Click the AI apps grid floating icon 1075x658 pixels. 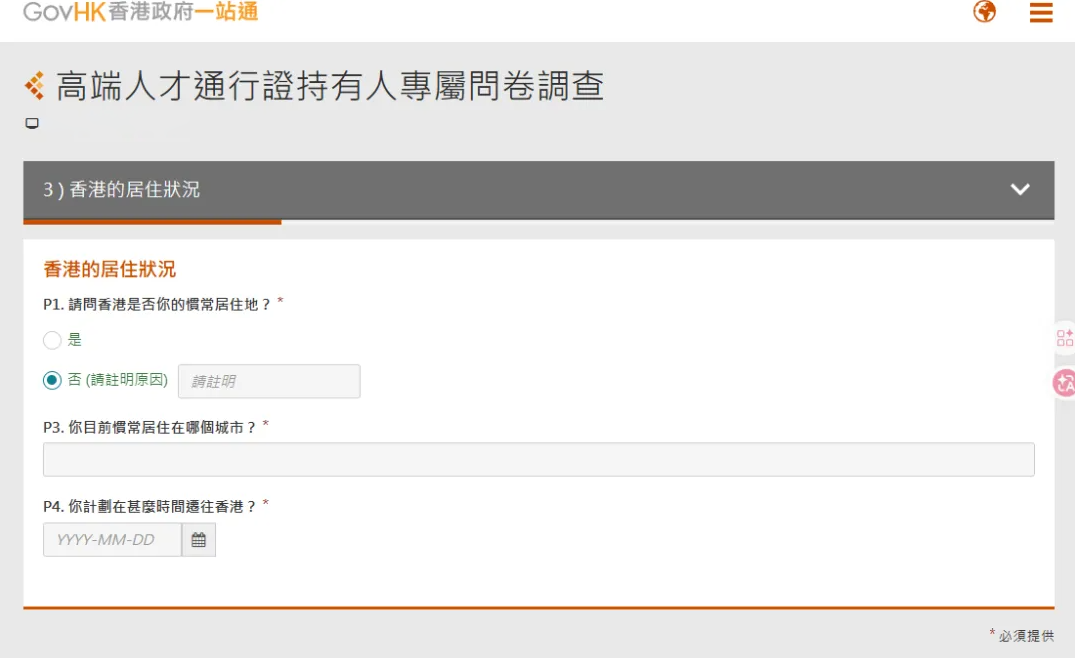tap(1064, 338)
